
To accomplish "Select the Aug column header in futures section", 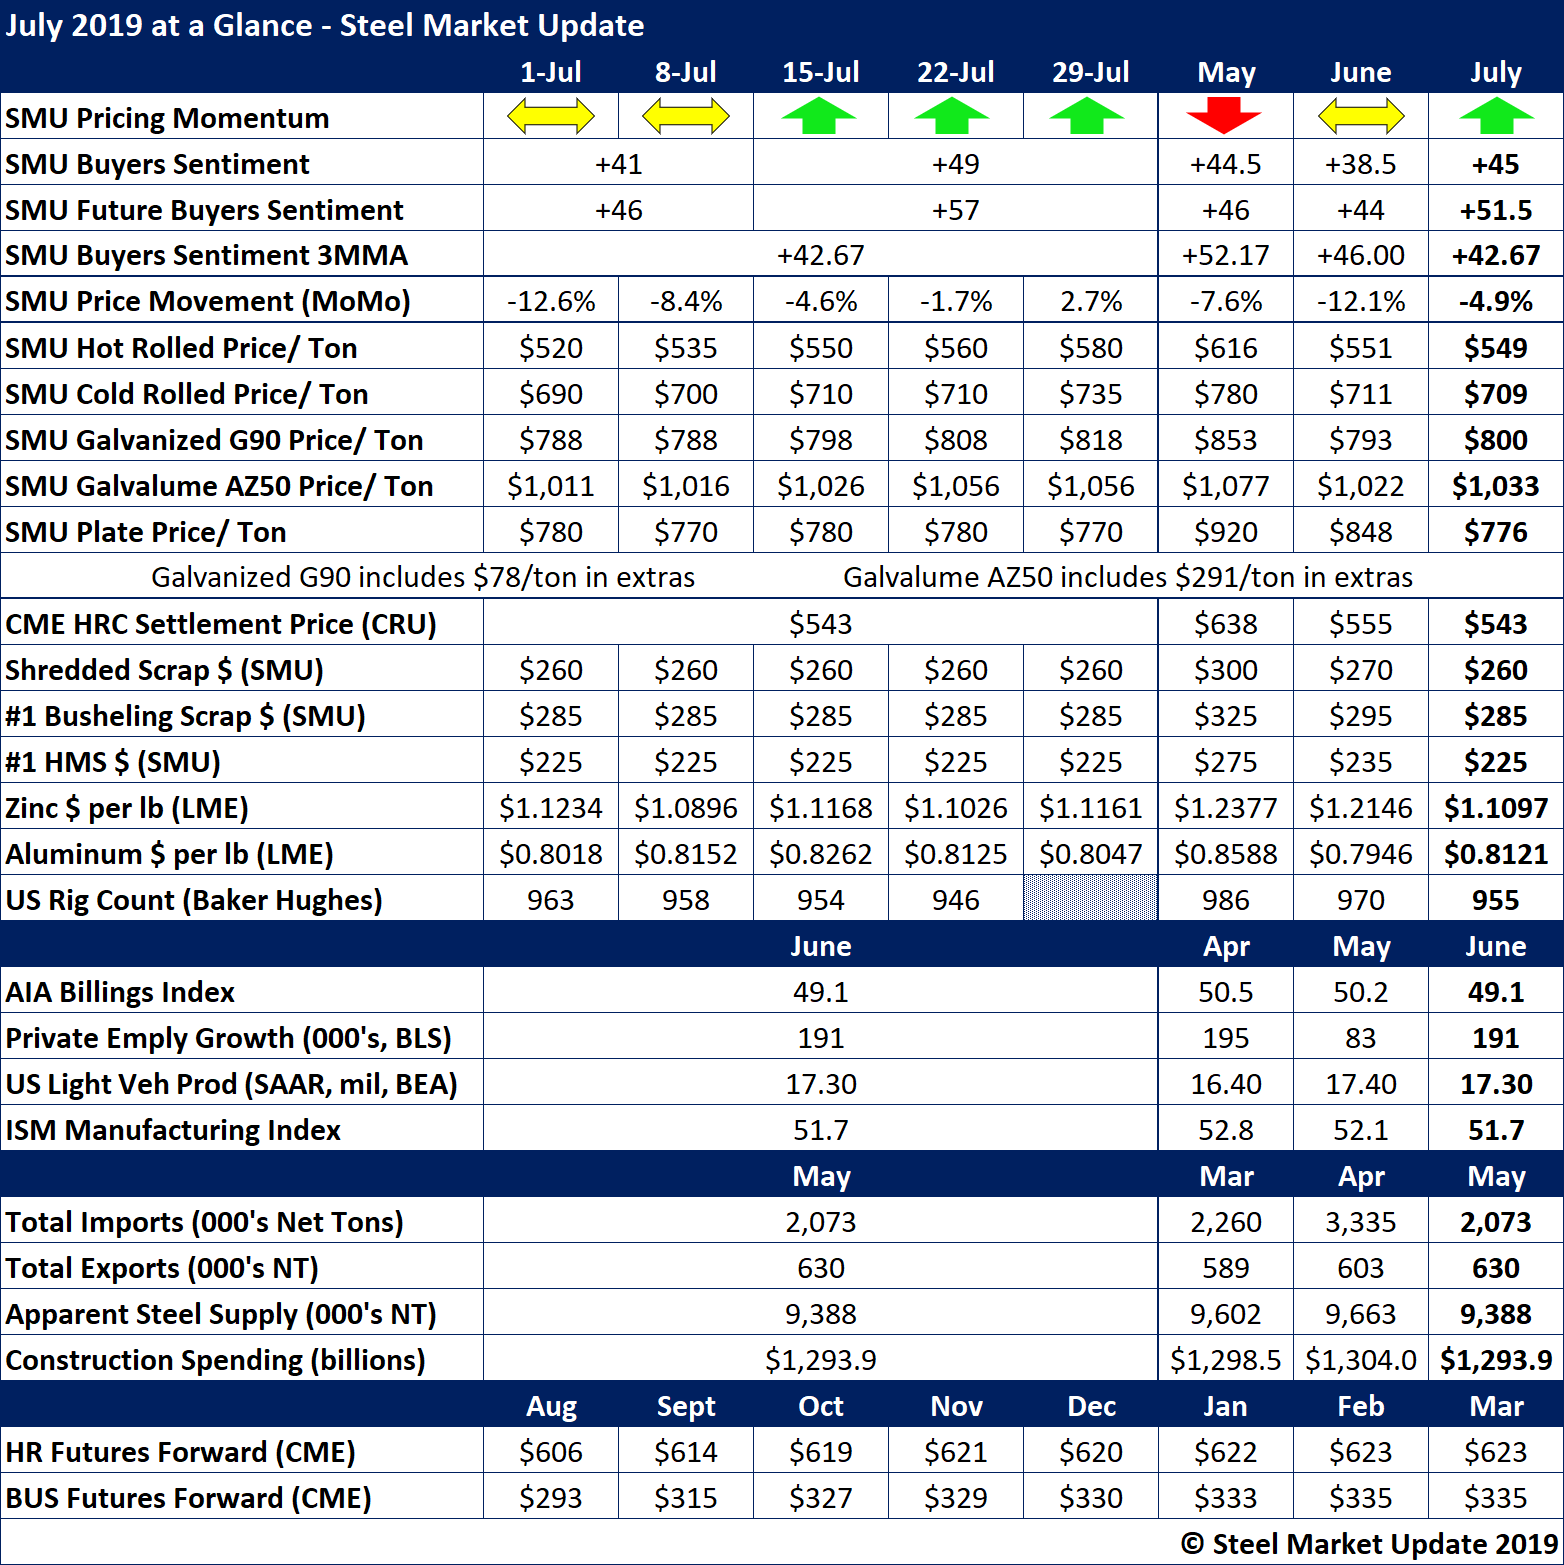I will (551, 1406).
